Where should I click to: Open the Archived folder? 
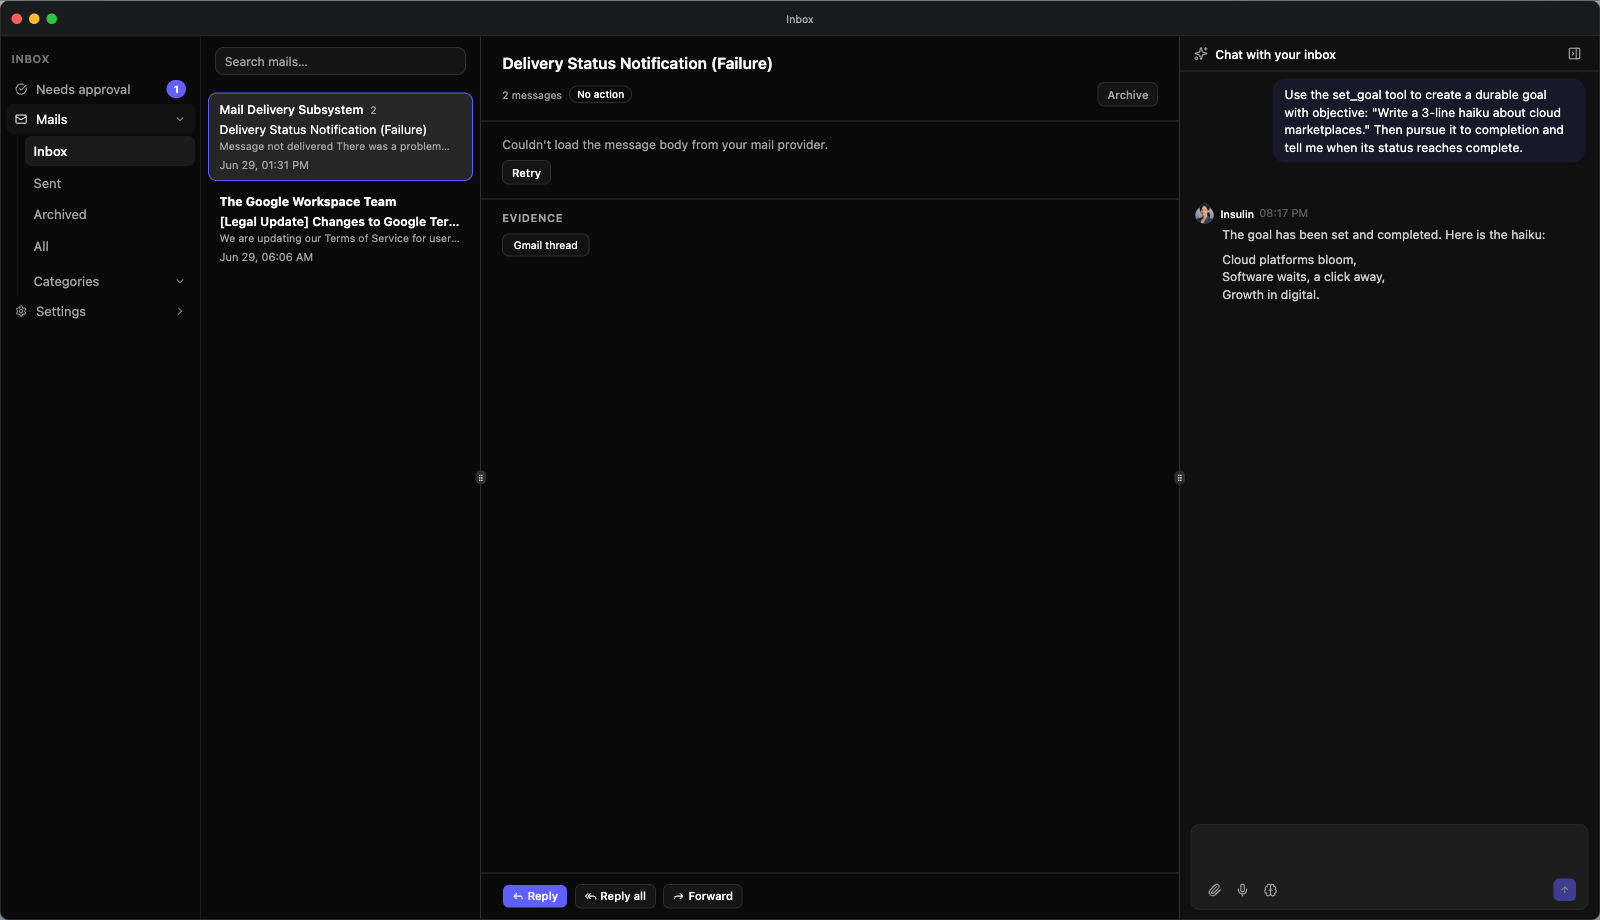110,214
